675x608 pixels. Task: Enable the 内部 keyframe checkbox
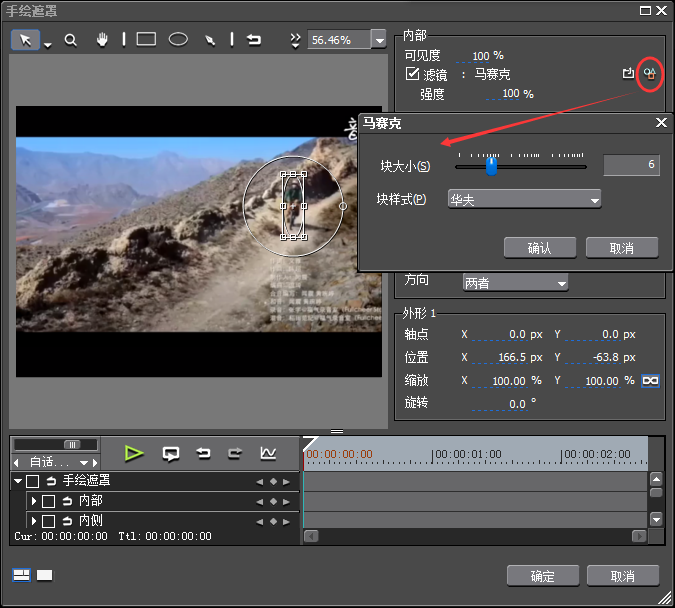48,501
